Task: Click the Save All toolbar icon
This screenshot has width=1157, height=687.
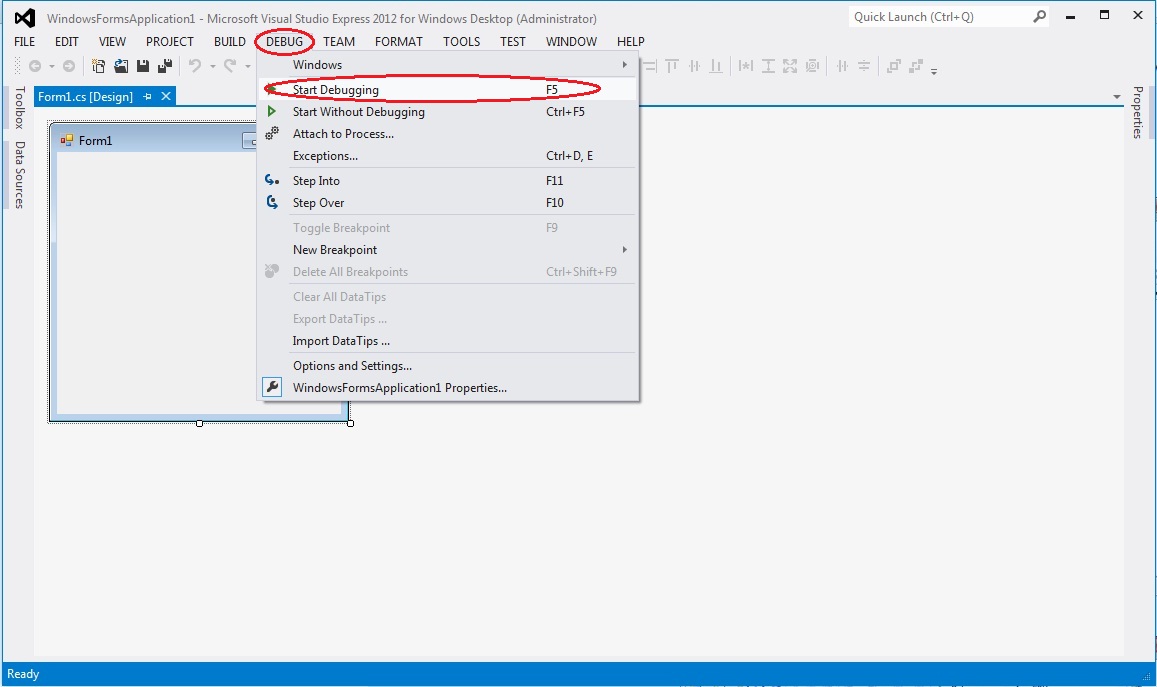Action: tap(165, 66)
